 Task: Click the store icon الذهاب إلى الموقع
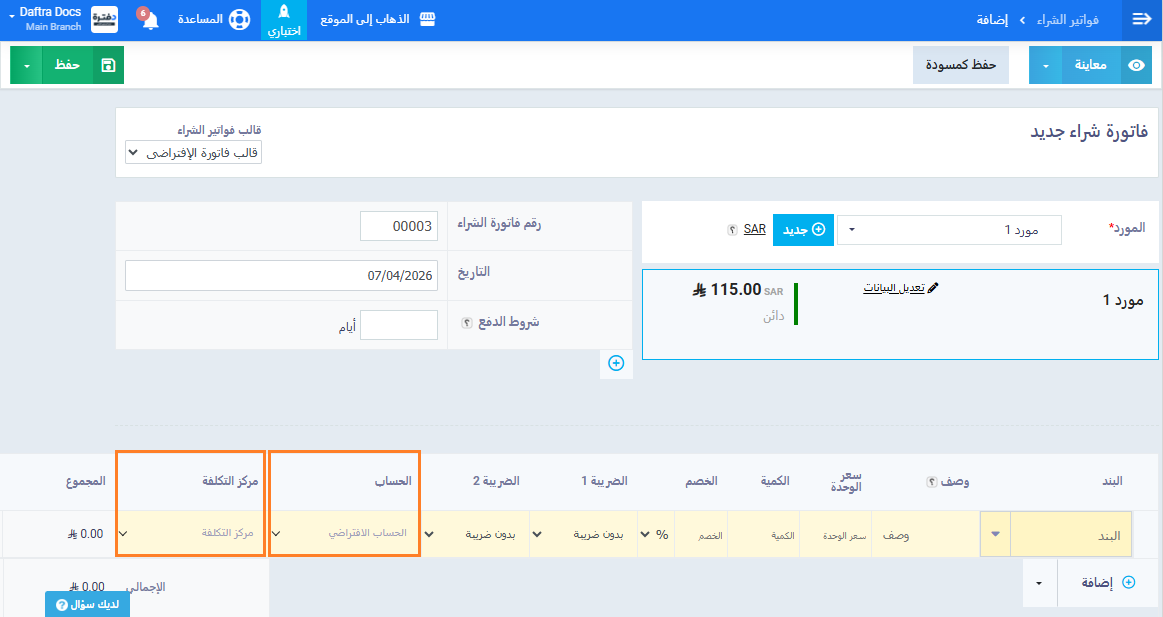(x=427, y=20)
